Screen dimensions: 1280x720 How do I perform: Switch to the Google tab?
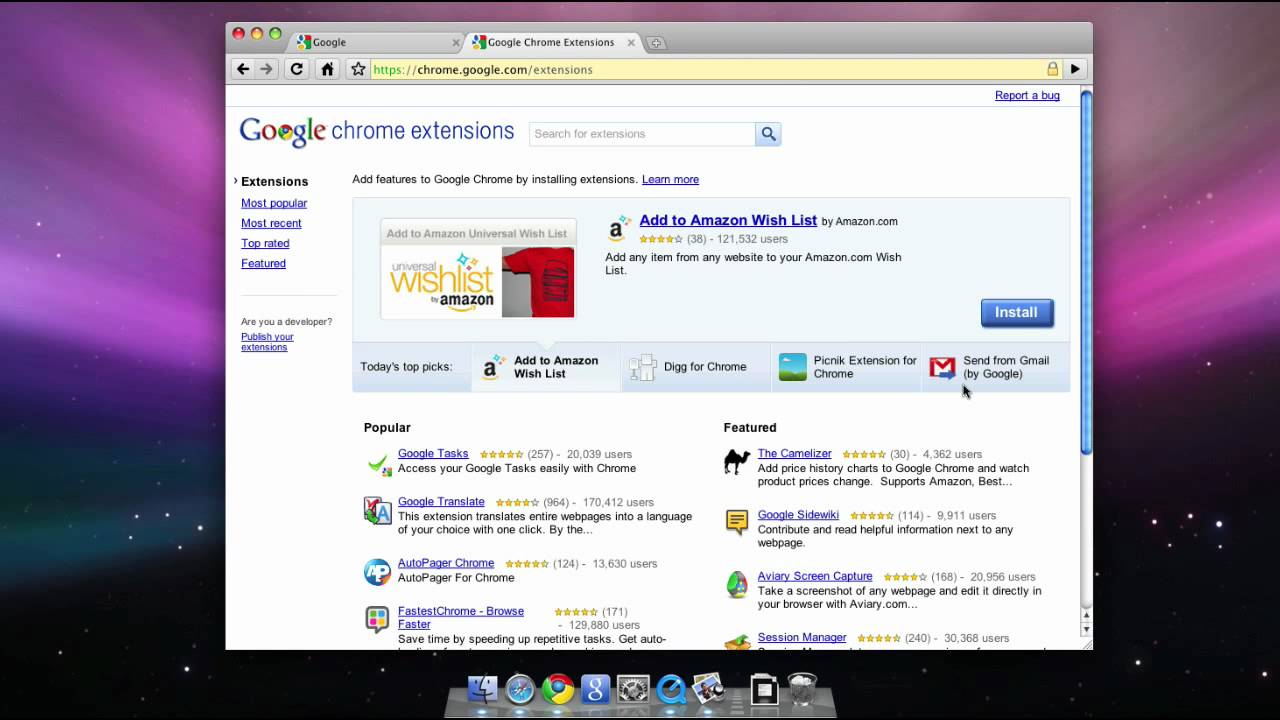coord(377,43)
